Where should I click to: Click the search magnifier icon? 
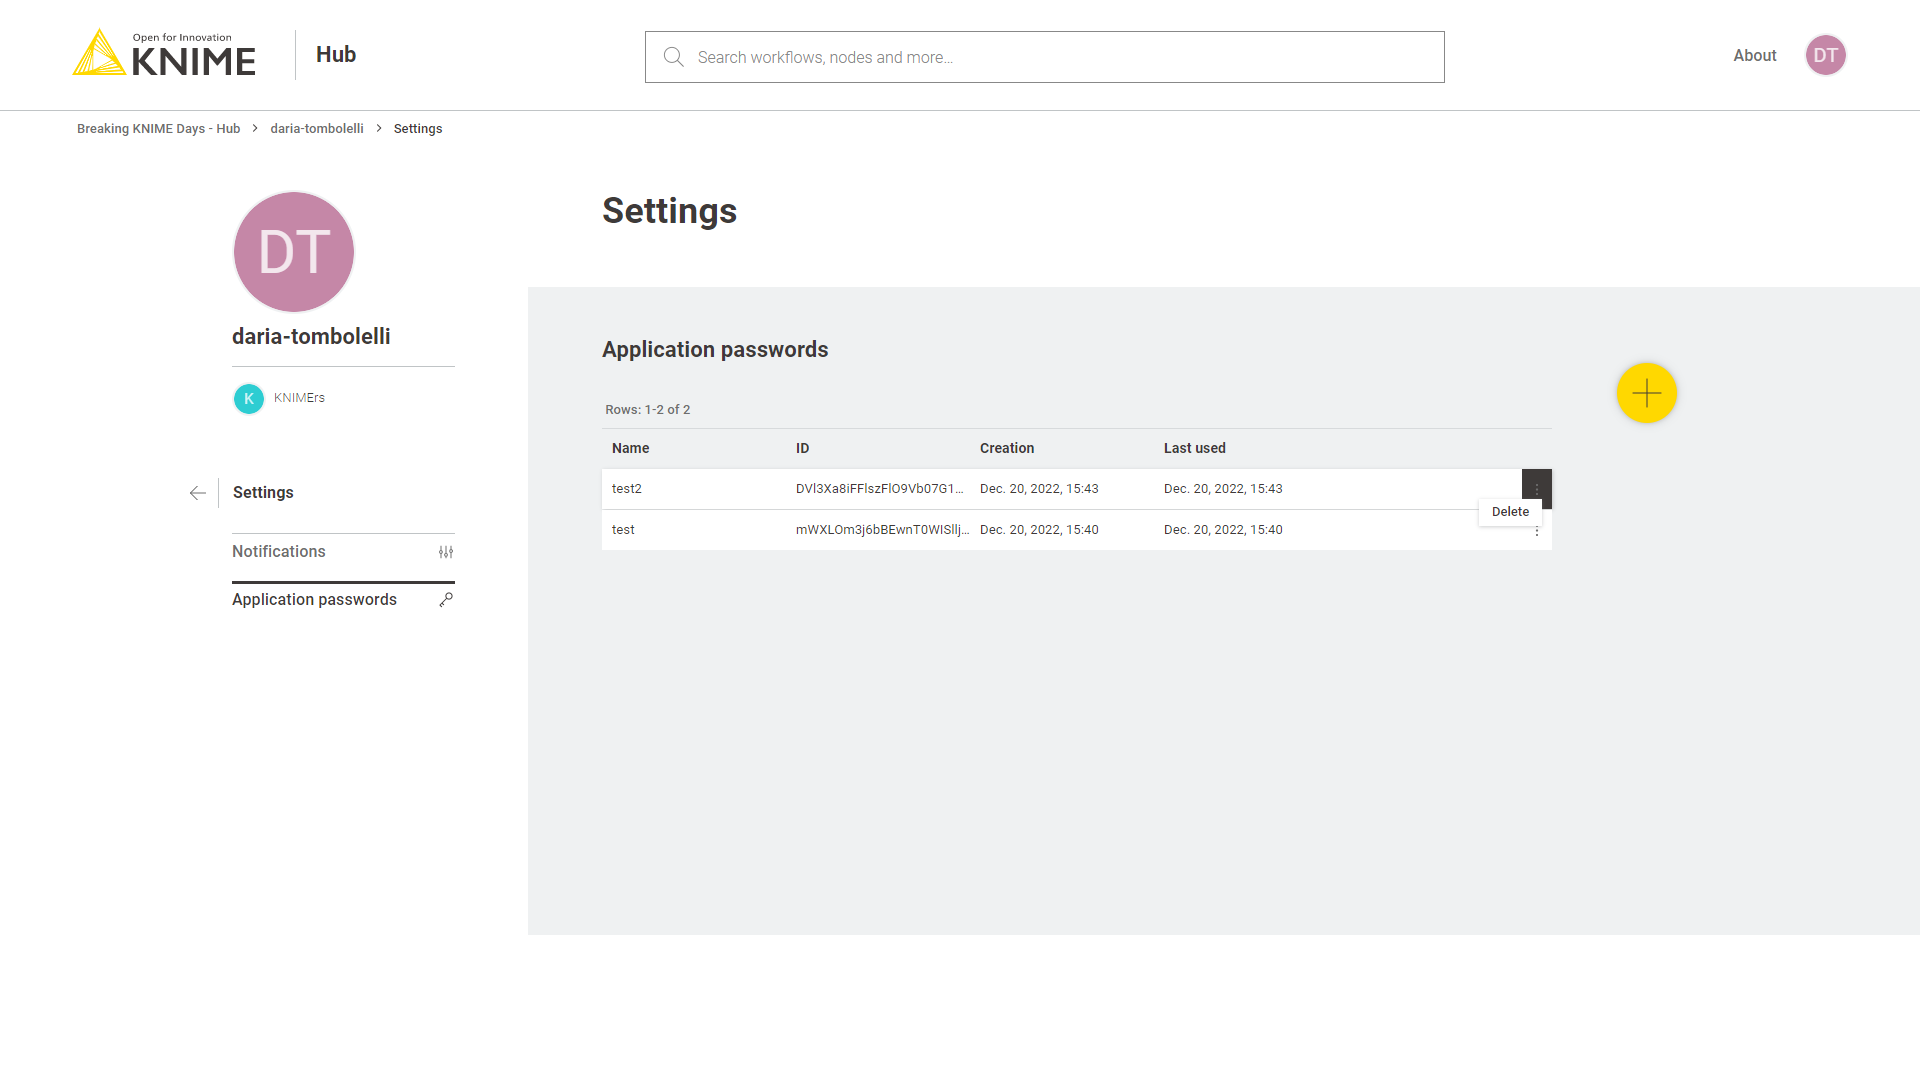674,57
